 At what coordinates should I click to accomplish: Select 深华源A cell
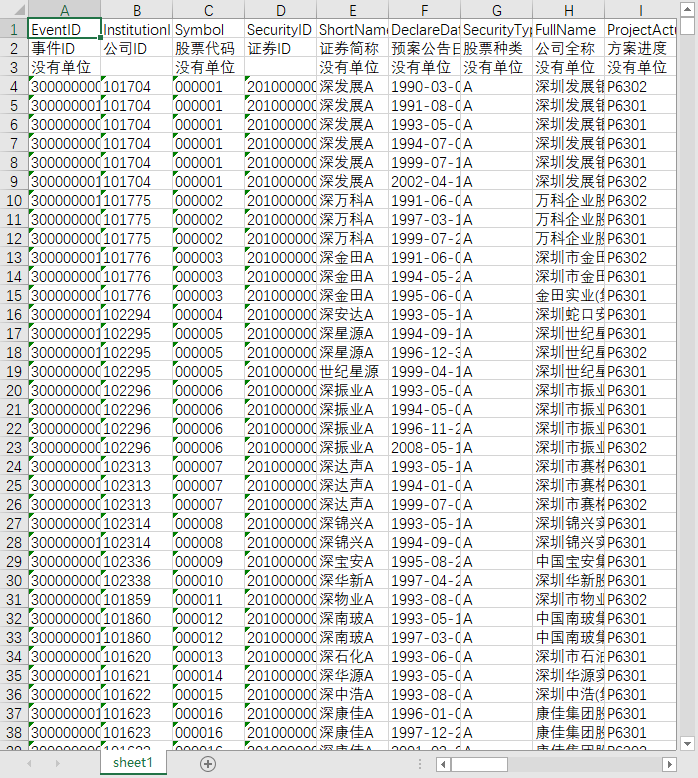(x=353, y=675)
